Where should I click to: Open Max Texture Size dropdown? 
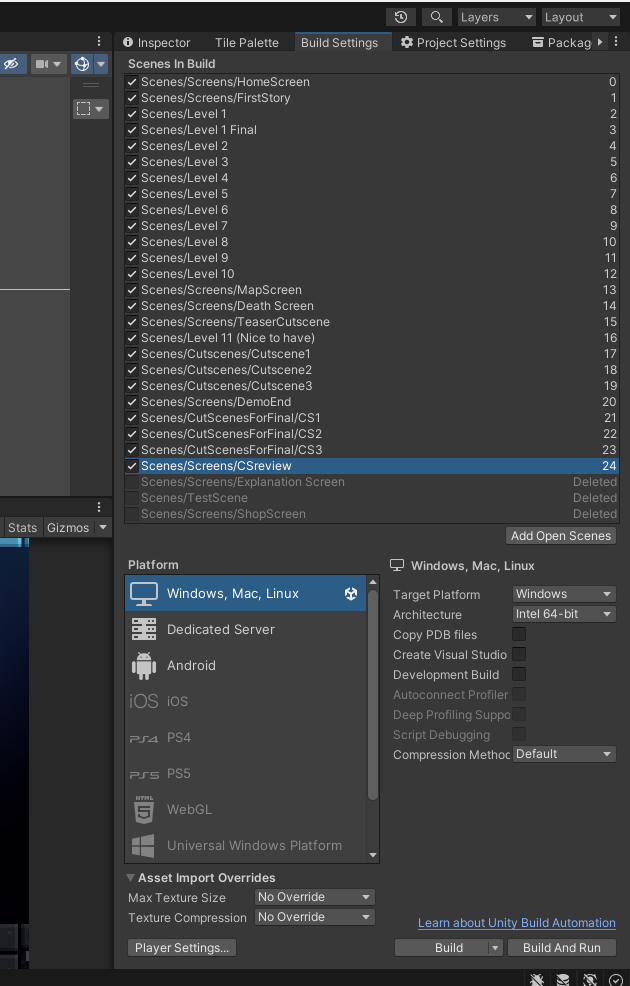[315, 897]
